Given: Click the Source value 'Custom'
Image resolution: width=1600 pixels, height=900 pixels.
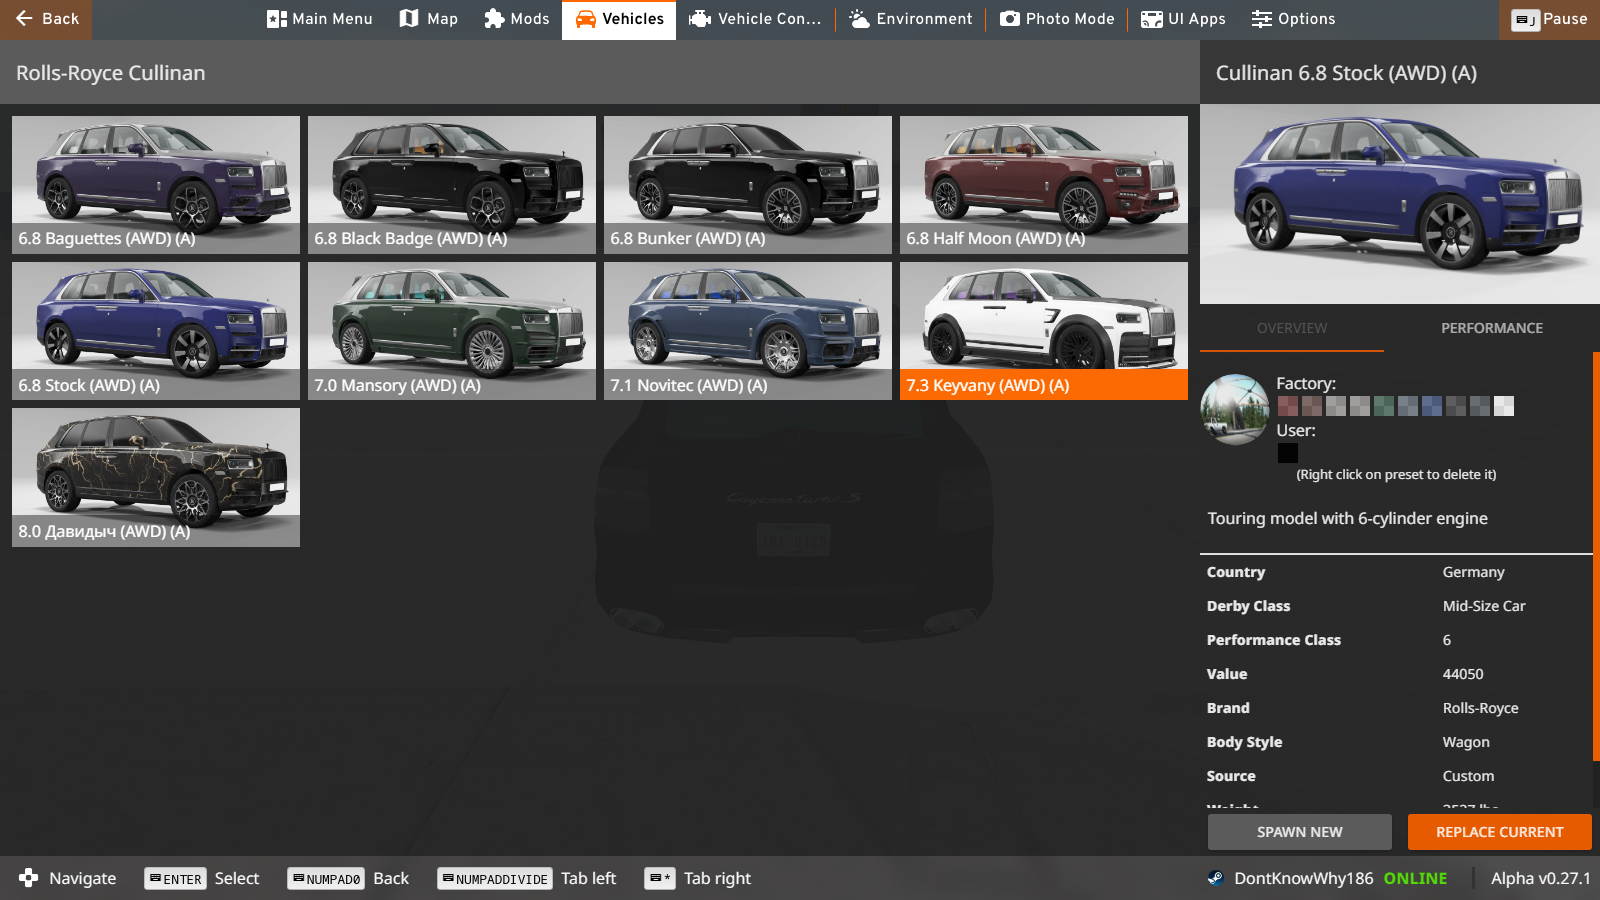Looking at the screenshot, I should coord(1468,776).
